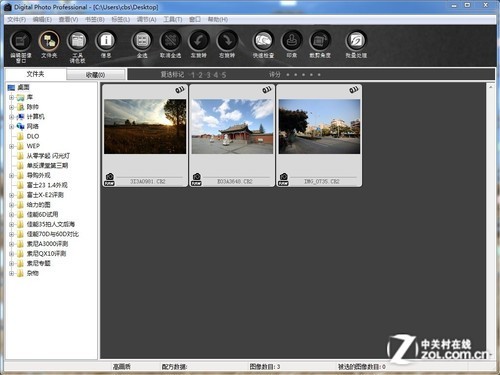Toggle check mark 5 in 复选标记 bar
500x375 pixels.
[224, 75]
